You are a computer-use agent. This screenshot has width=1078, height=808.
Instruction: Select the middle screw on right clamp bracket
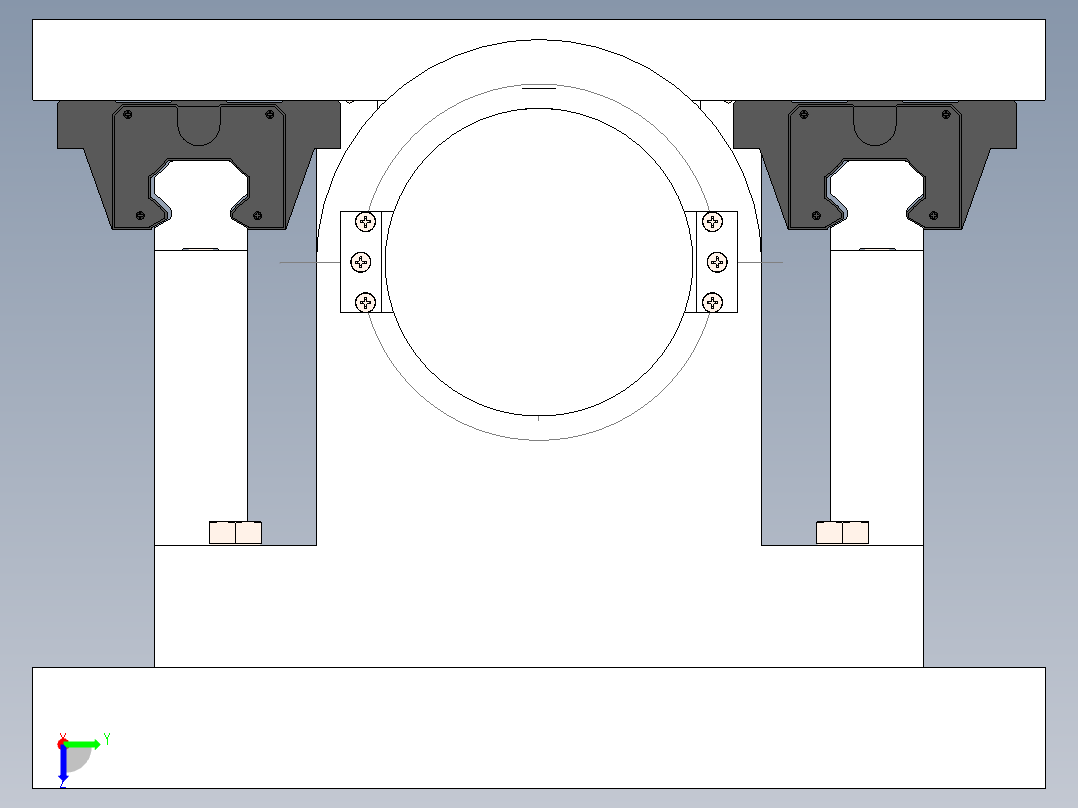(717, 262)
